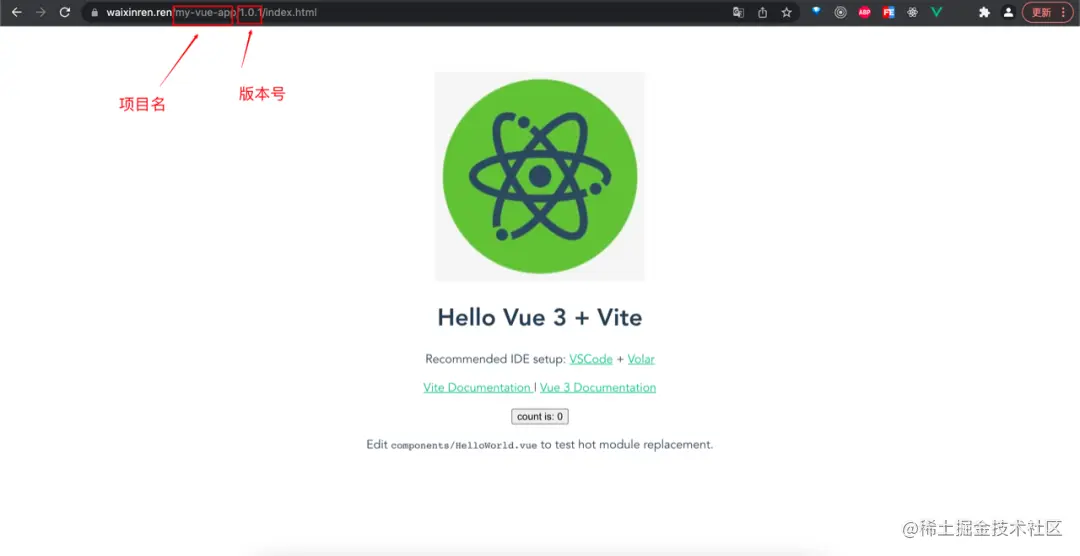The image size is (1080, 556).
Task: Go forward to the next page
Action: coord(41,12)
